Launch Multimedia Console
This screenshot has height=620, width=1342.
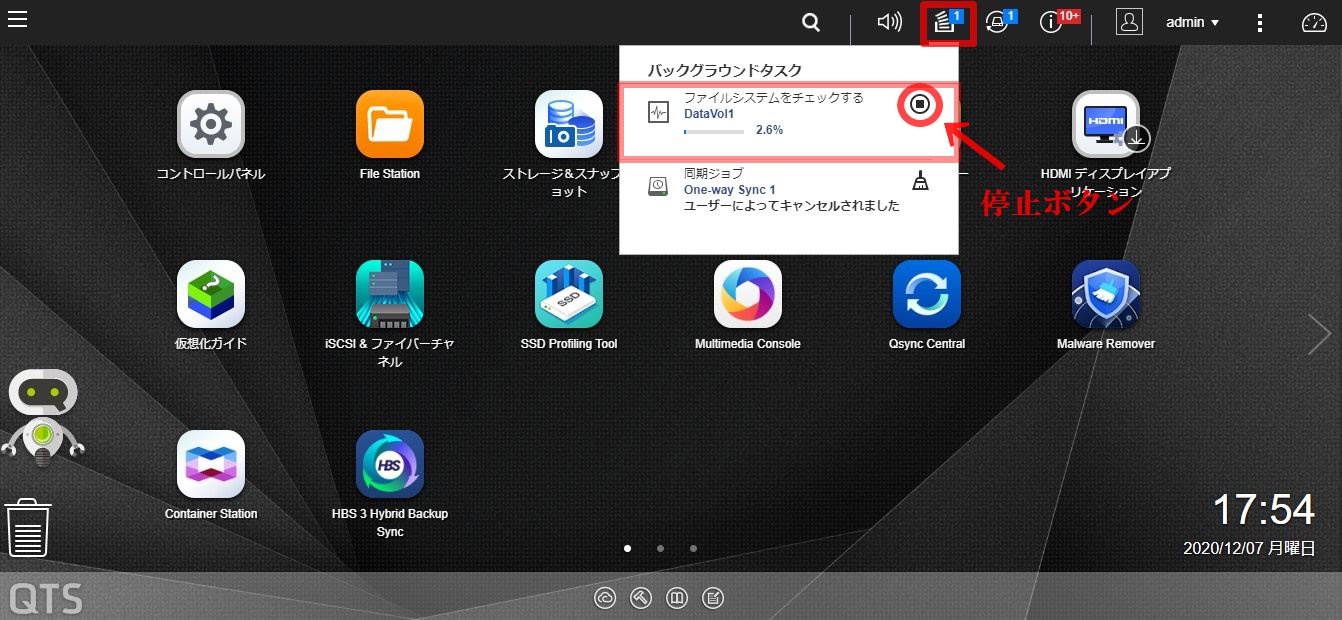(747, 295)
